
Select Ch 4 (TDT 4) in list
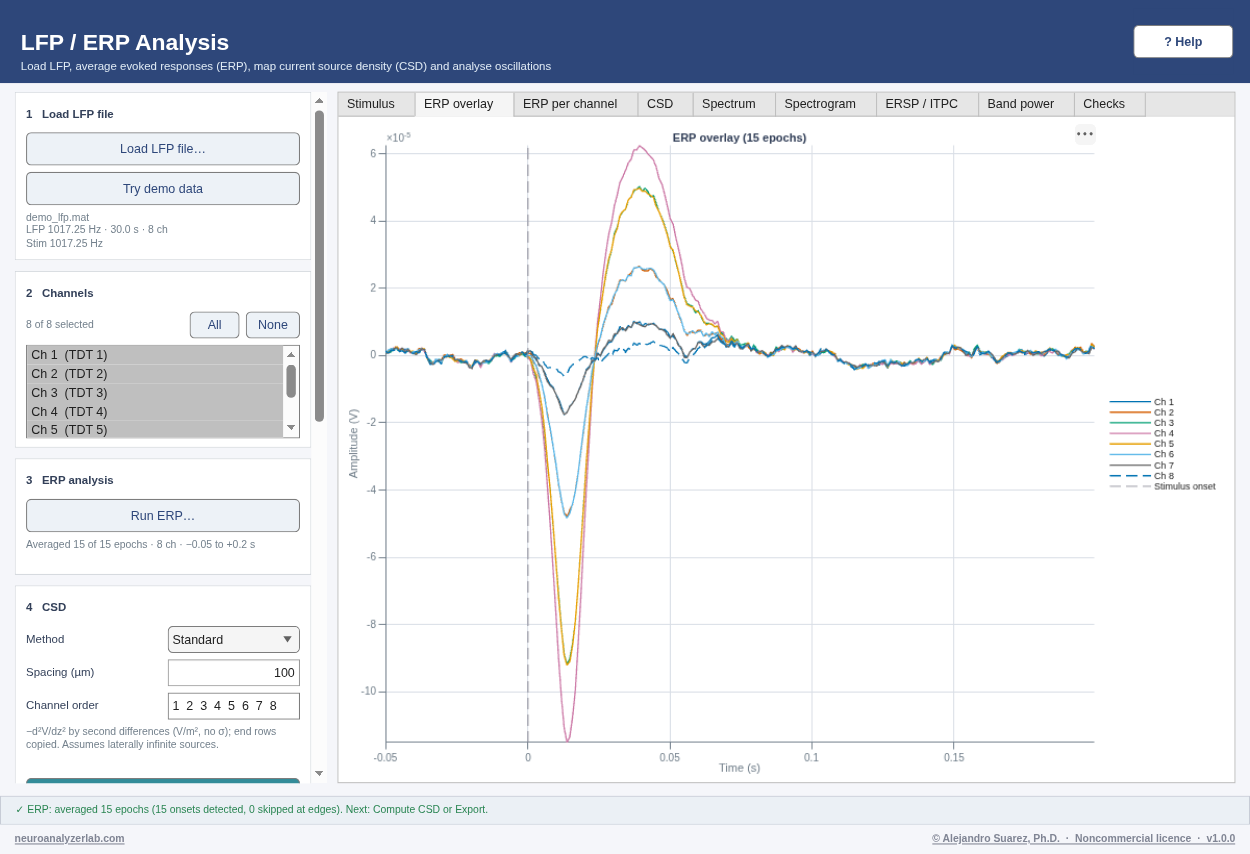click(x=155, y=412)
